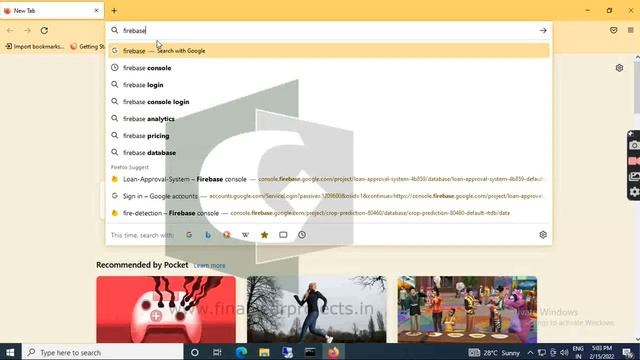The height and width of the screenshot is (360, 640).
Task: Open notification center icon
Action: pos(628,352)
